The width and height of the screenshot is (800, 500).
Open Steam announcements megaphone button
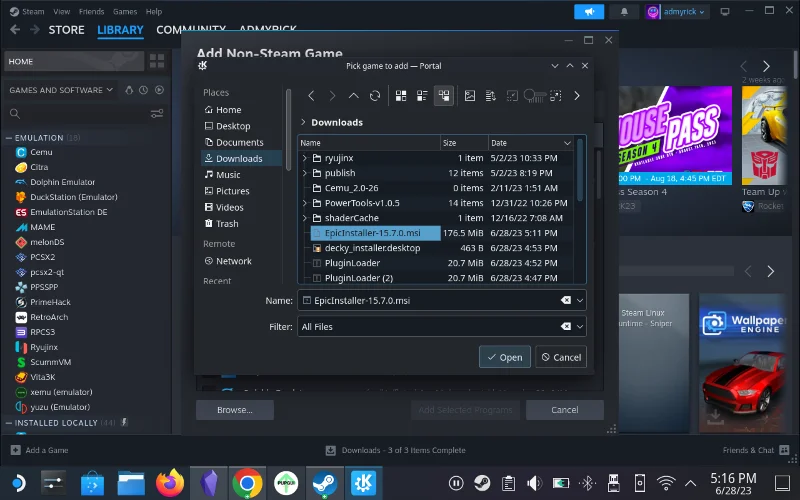589,11
